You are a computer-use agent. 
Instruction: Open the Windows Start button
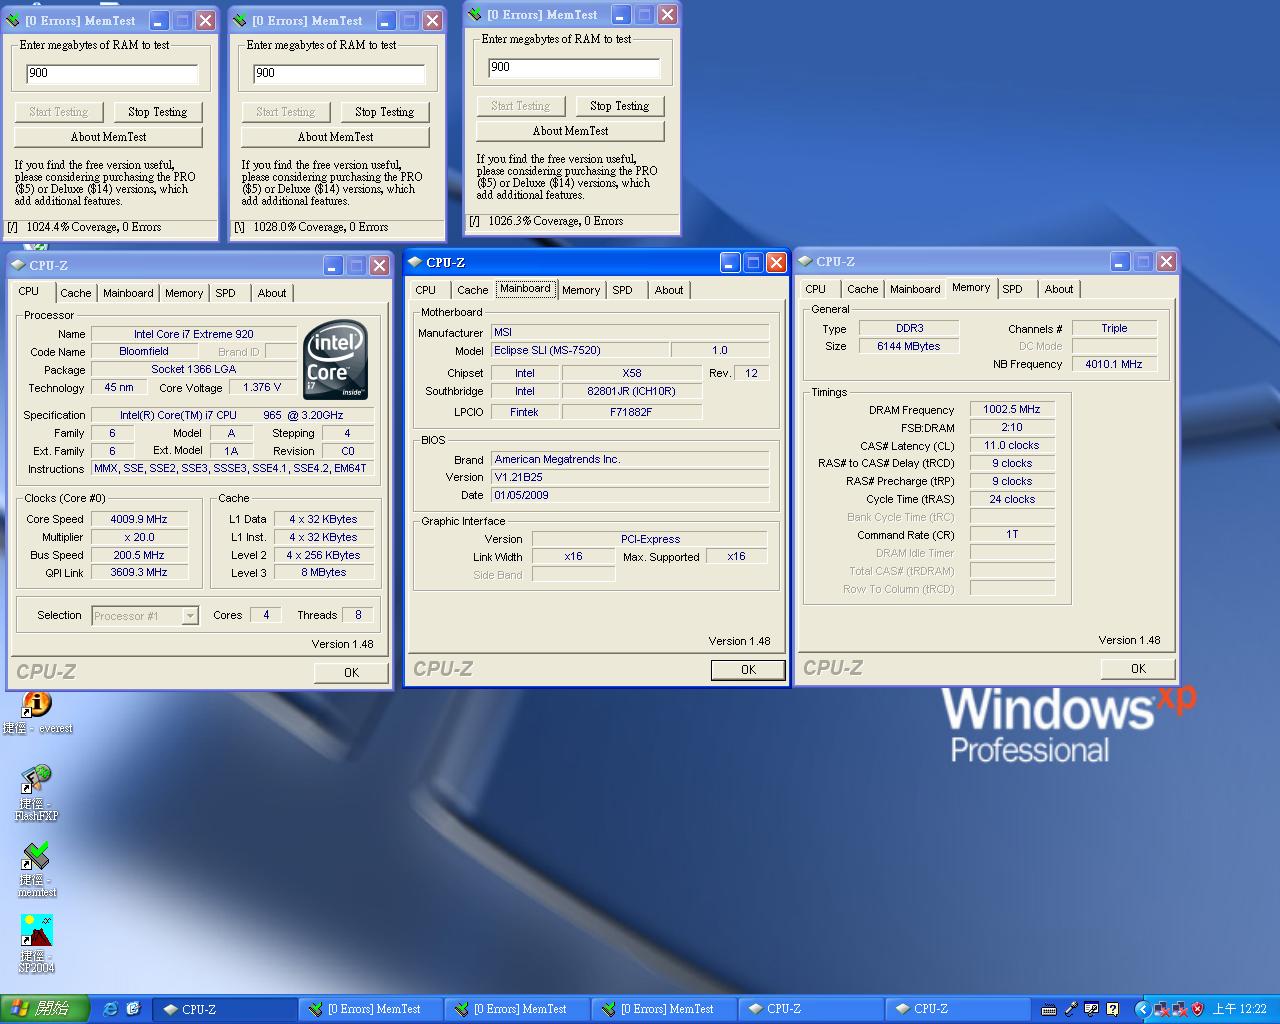coord(45,1009)
